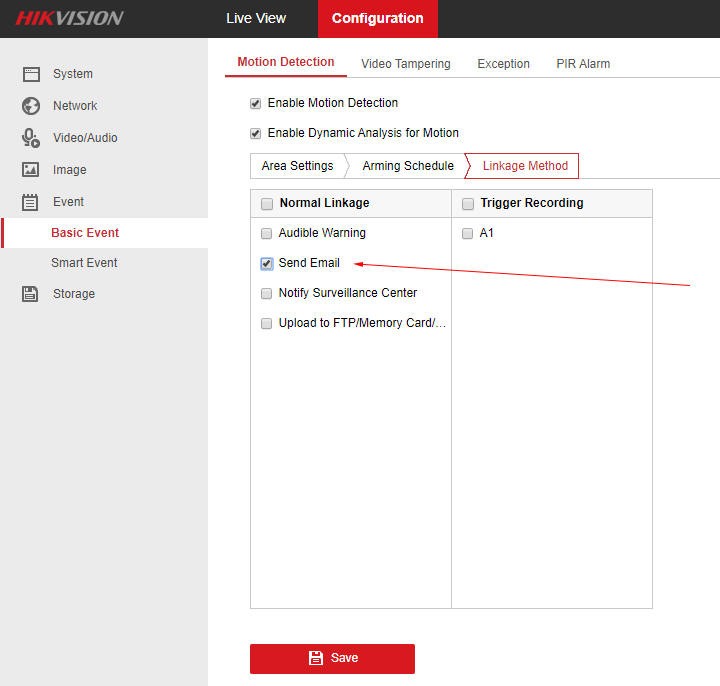Image resolution: width=720 pixels, height=686 pixels.
Task: Click the Event calendar icon
Action: [31, 202]
